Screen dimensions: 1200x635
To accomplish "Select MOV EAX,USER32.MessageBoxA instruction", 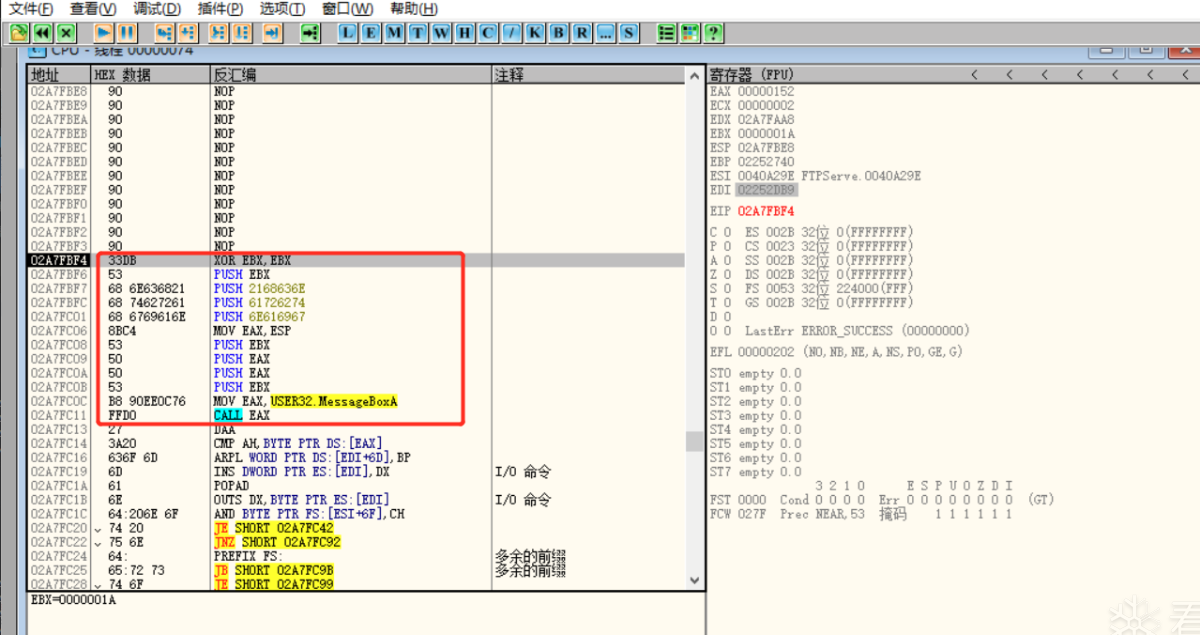I will 306,400.
